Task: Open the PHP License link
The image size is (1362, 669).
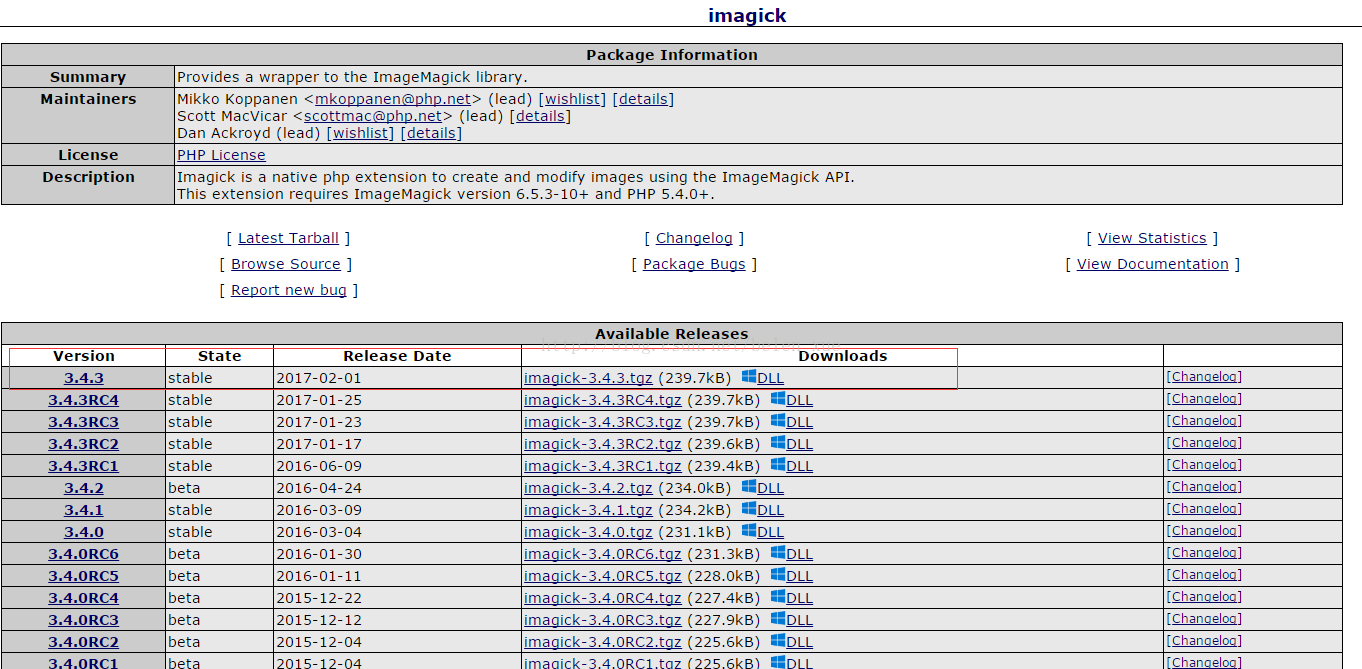Action: coord(221,155)
